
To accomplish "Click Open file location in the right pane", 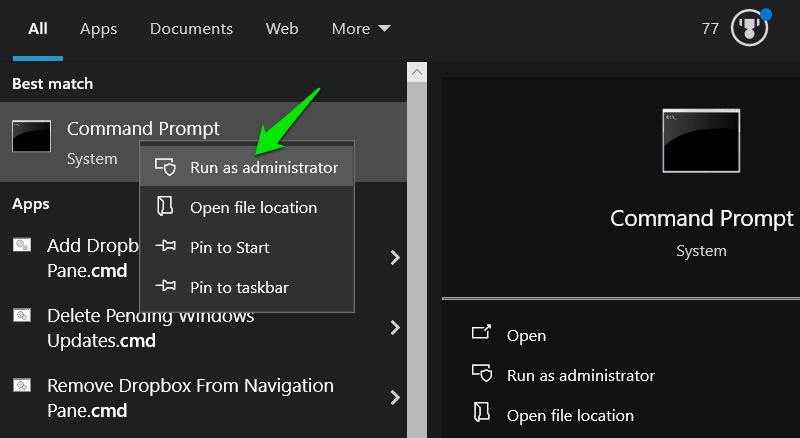I will point(570,416).
